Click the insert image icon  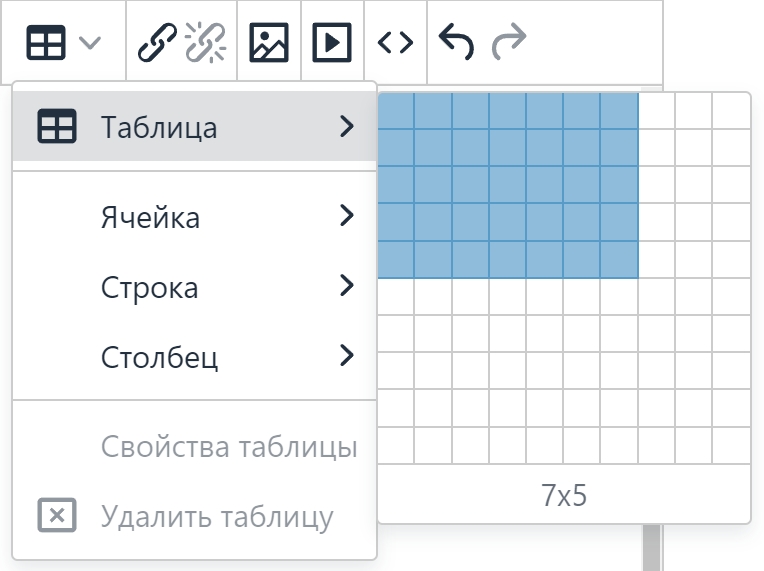(269, 42)
